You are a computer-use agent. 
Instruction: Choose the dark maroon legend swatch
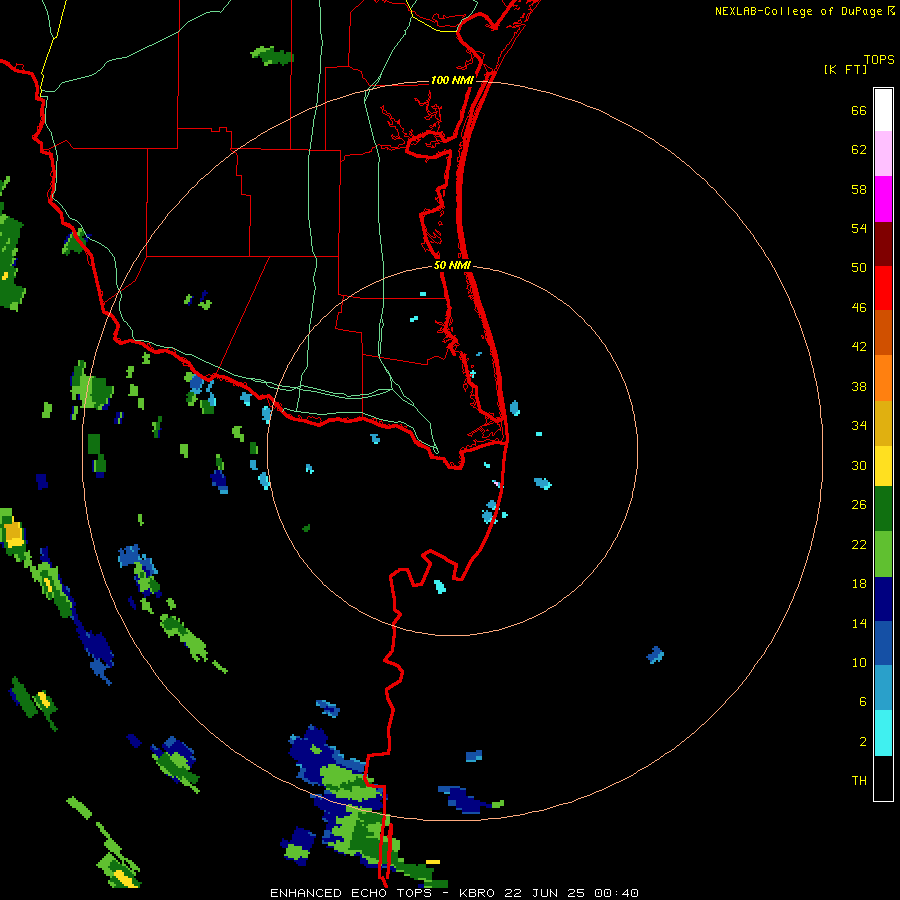[x=883, y=243]
